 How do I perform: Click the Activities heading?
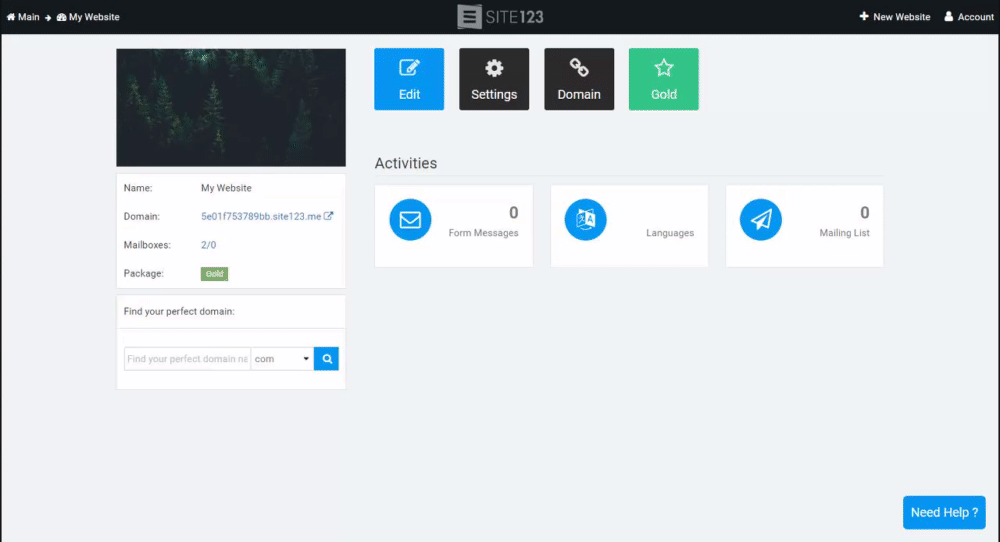[406, 163]
